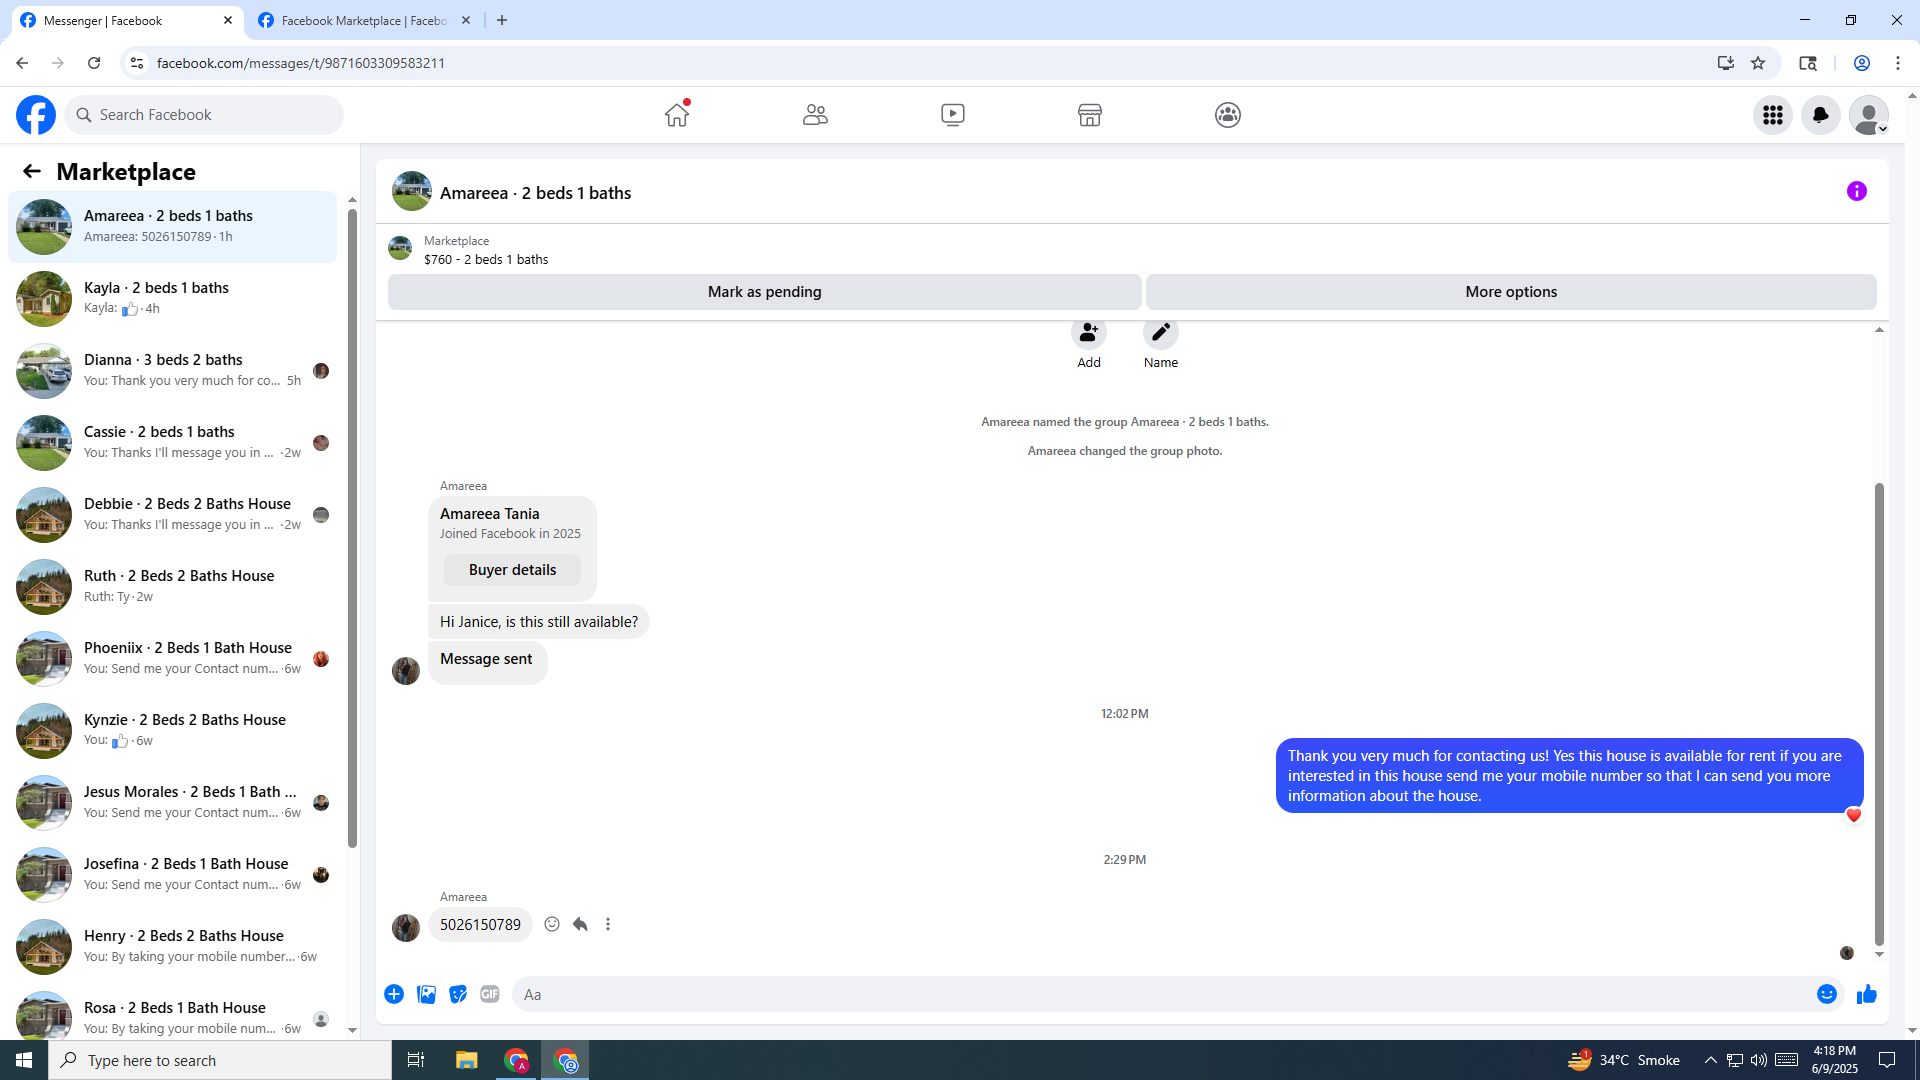This screenshot has height=1080, width=1920.
Task: Click the Mark as pending button
Action: pyautogui.click(x=764, y=292)
